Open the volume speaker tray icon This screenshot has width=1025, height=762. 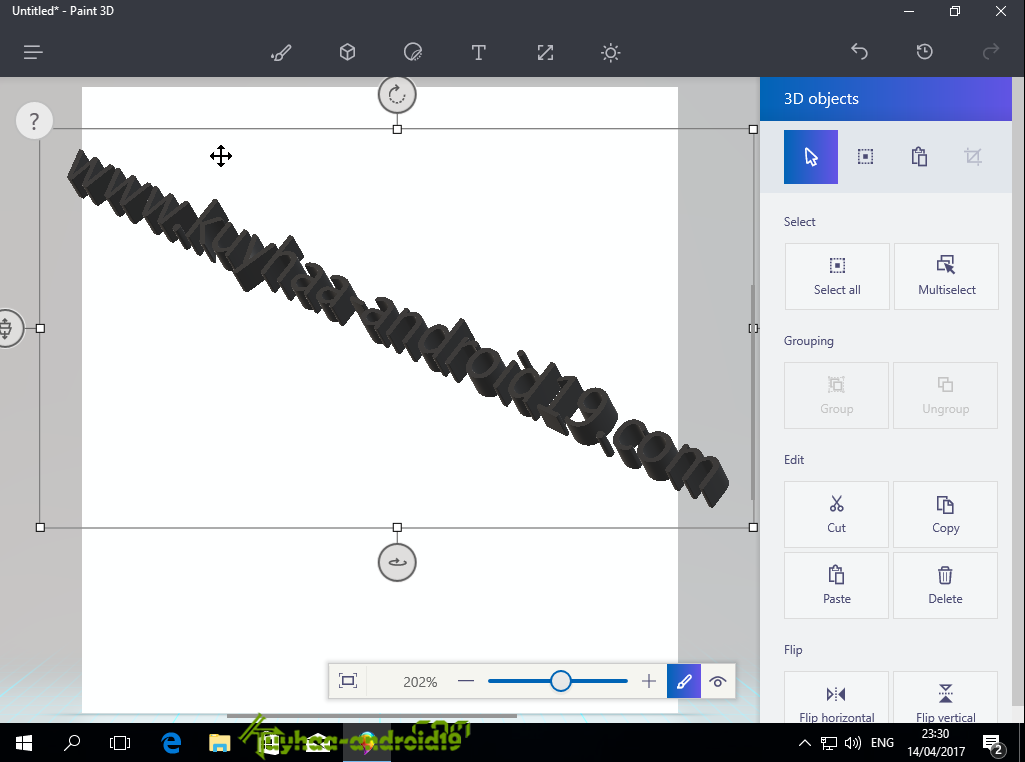(x=852, y=743)
